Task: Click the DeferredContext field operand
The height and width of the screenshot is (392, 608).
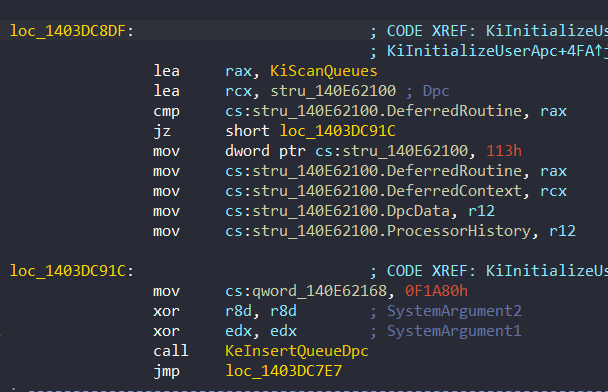Action: point(454,191)
